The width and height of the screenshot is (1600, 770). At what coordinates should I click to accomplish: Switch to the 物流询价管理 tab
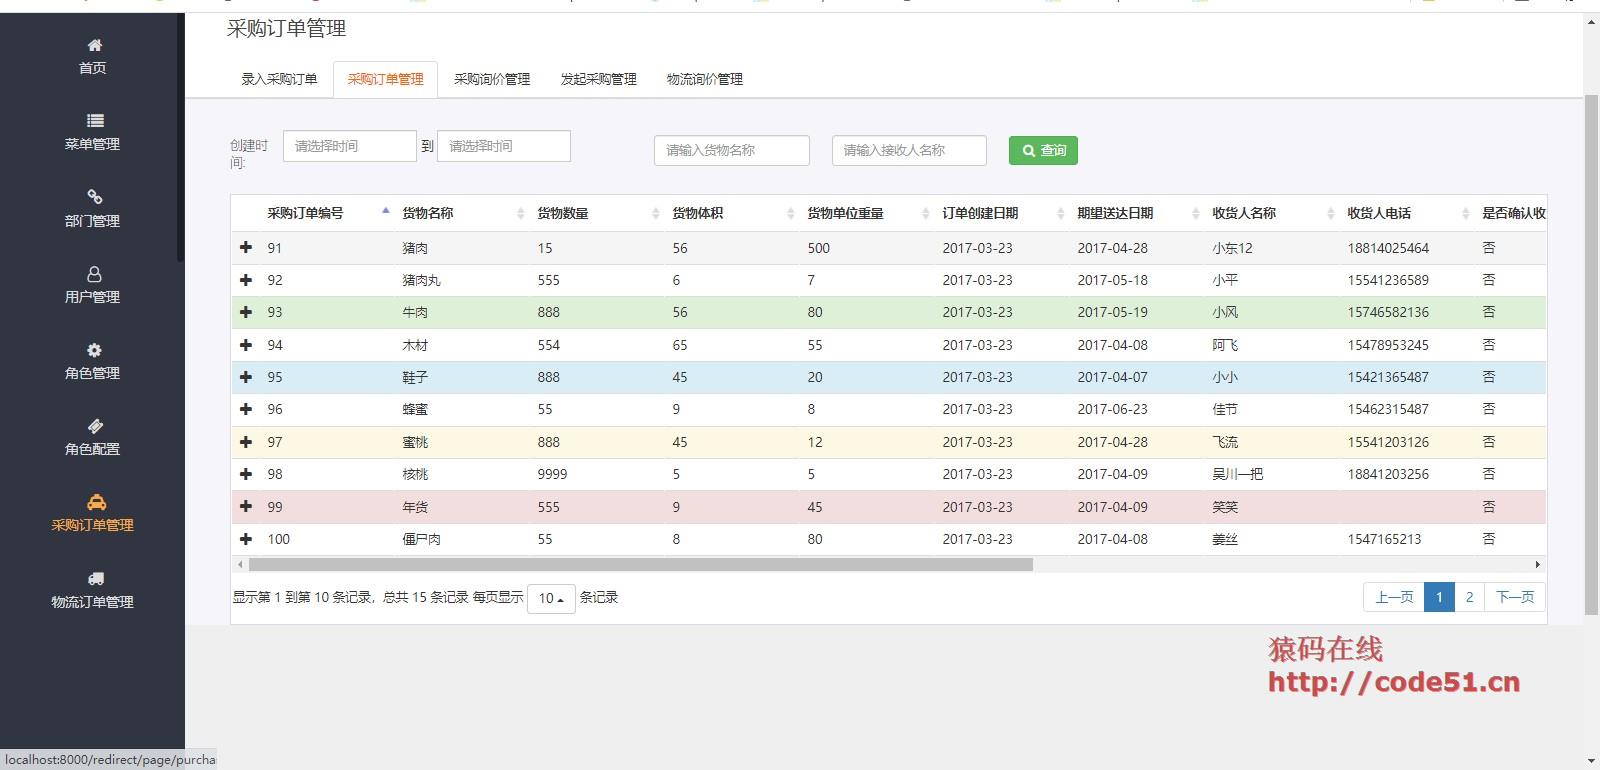click(704, 79)
